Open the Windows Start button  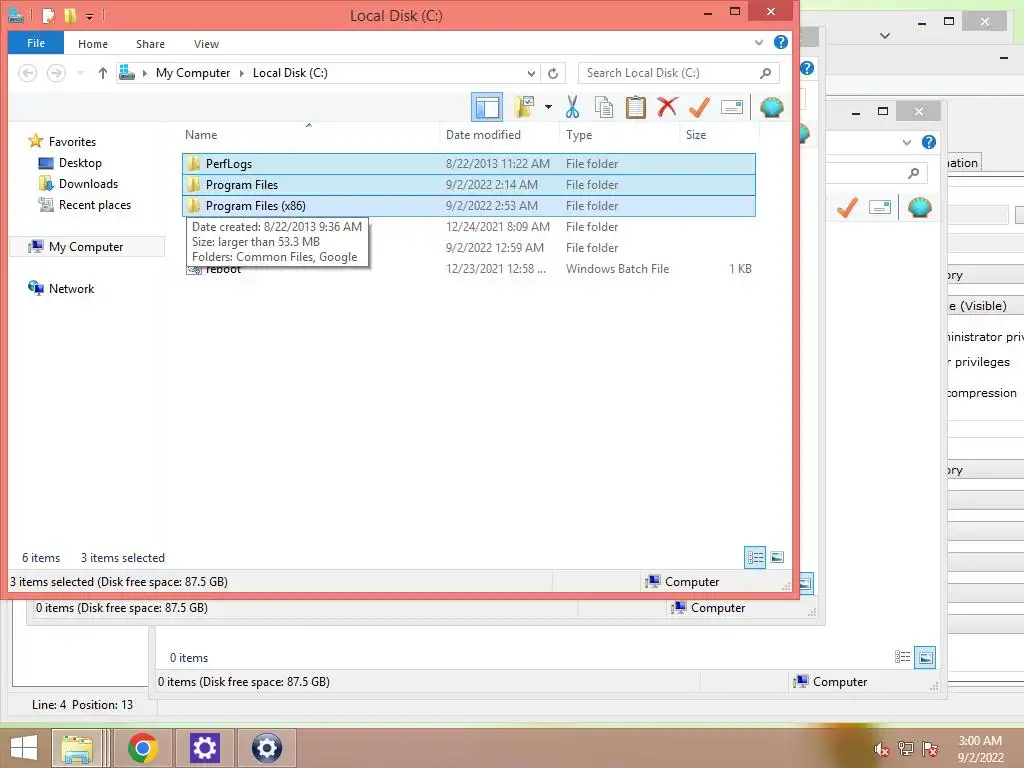24,748
